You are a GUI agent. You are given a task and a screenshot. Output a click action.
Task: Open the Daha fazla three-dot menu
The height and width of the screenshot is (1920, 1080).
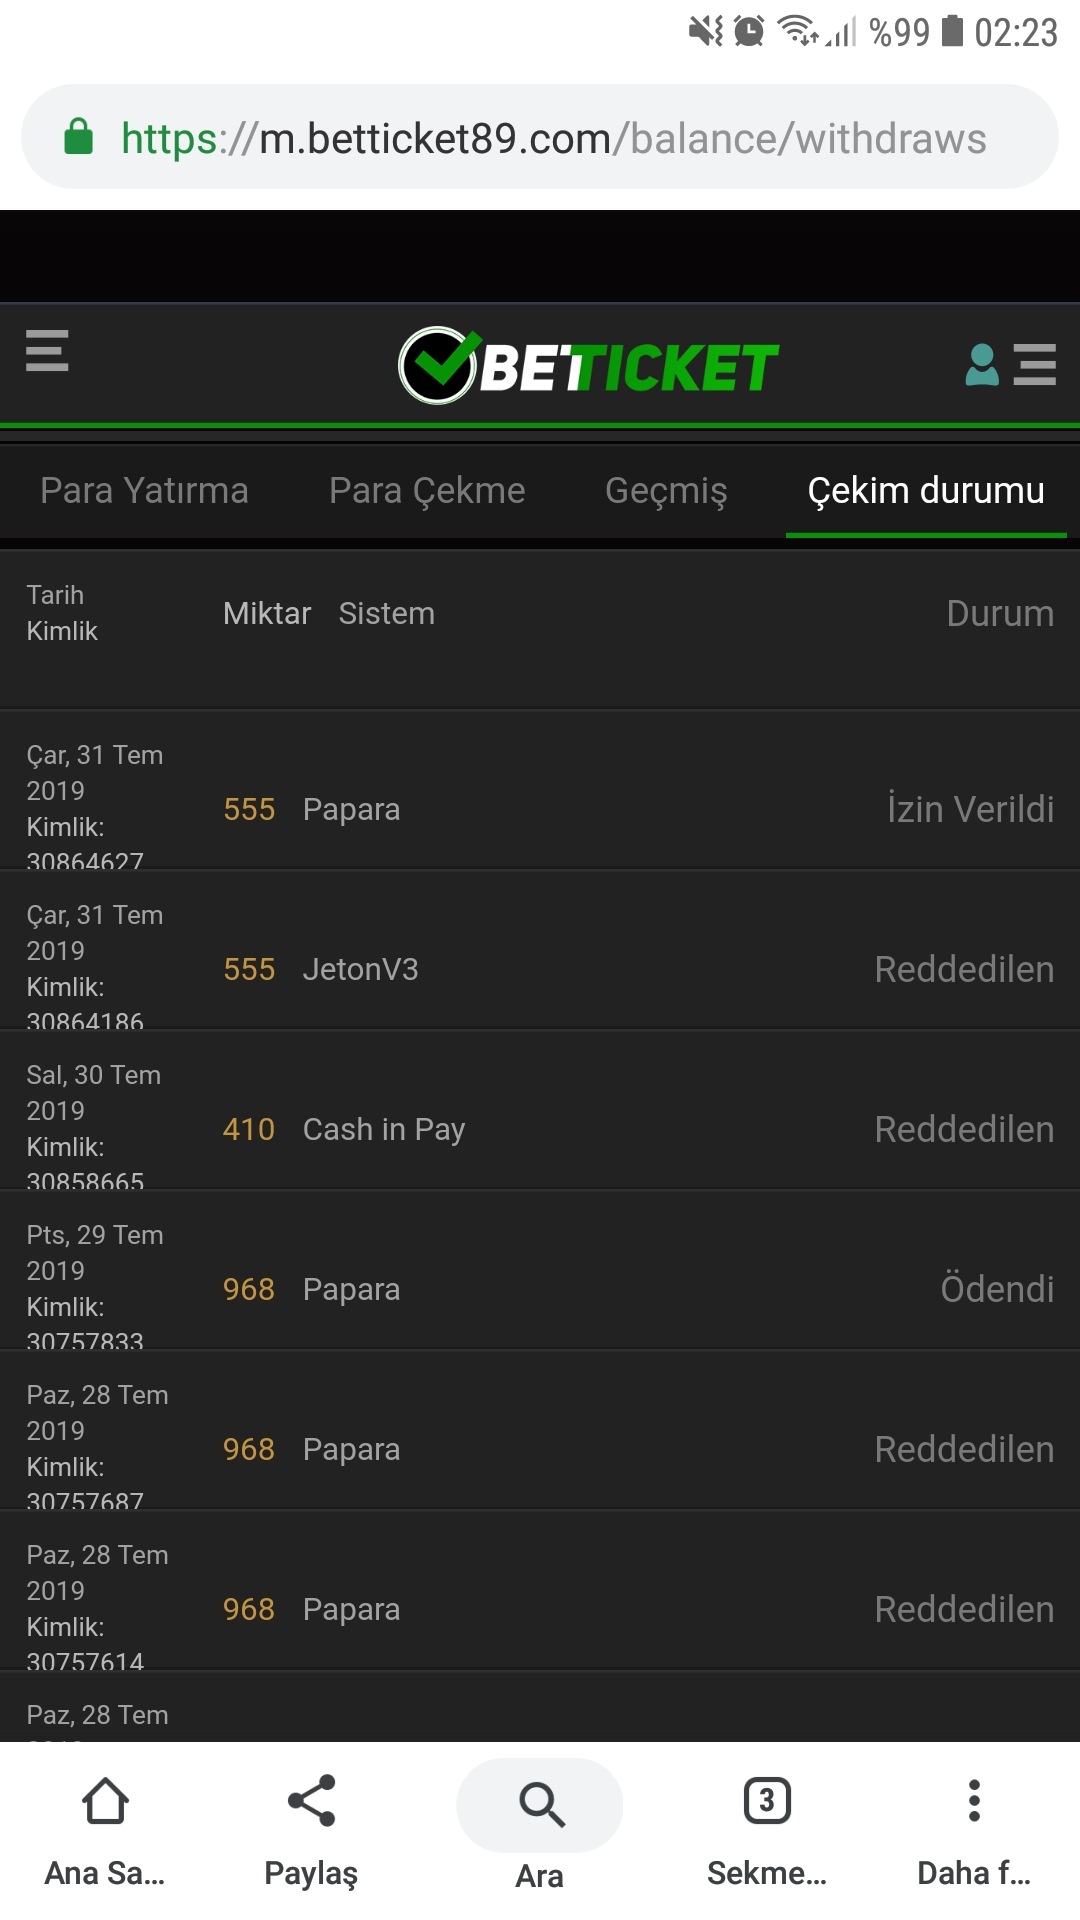click(x=974, y=1829)
